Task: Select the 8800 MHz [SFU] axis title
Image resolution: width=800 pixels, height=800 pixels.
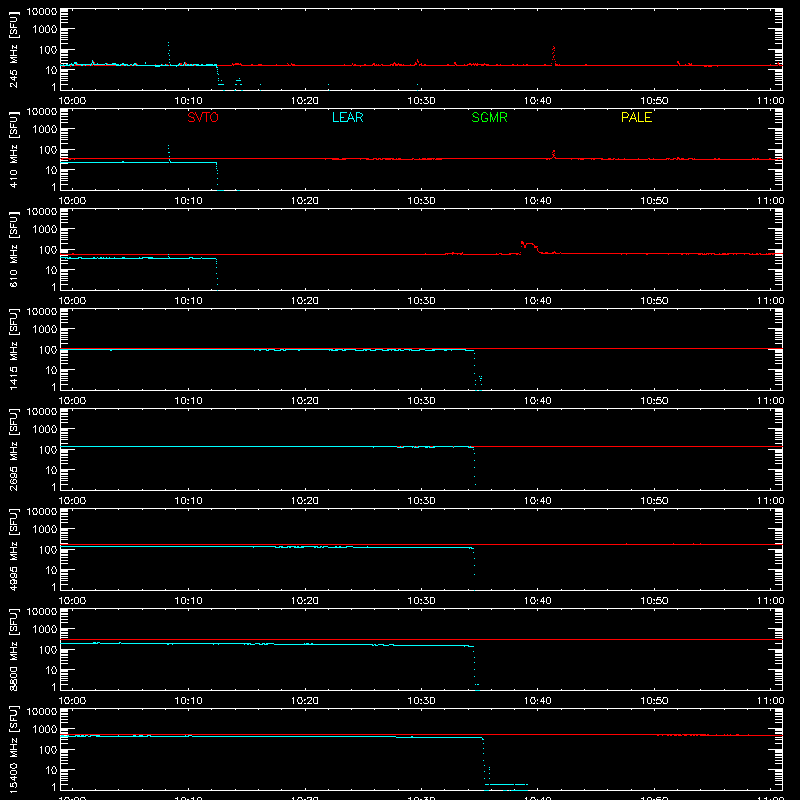Action: tap(14, 649)
